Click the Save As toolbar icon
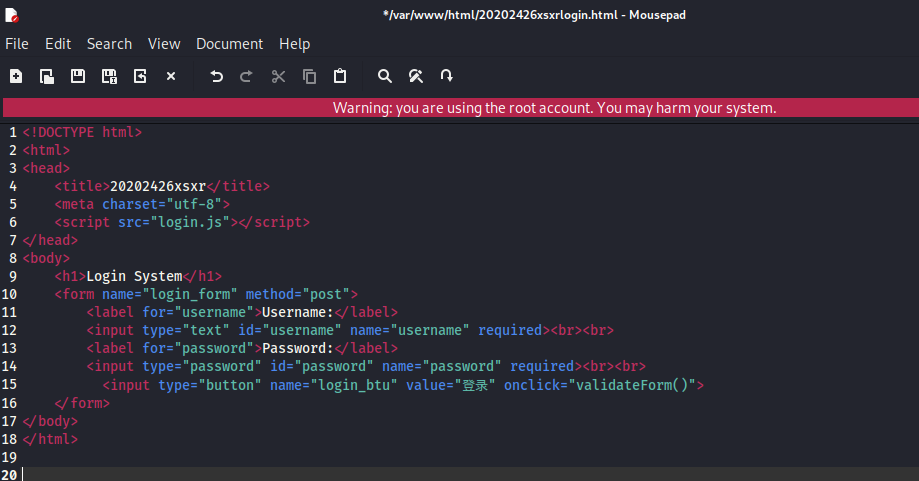 [x=109, y=76]
